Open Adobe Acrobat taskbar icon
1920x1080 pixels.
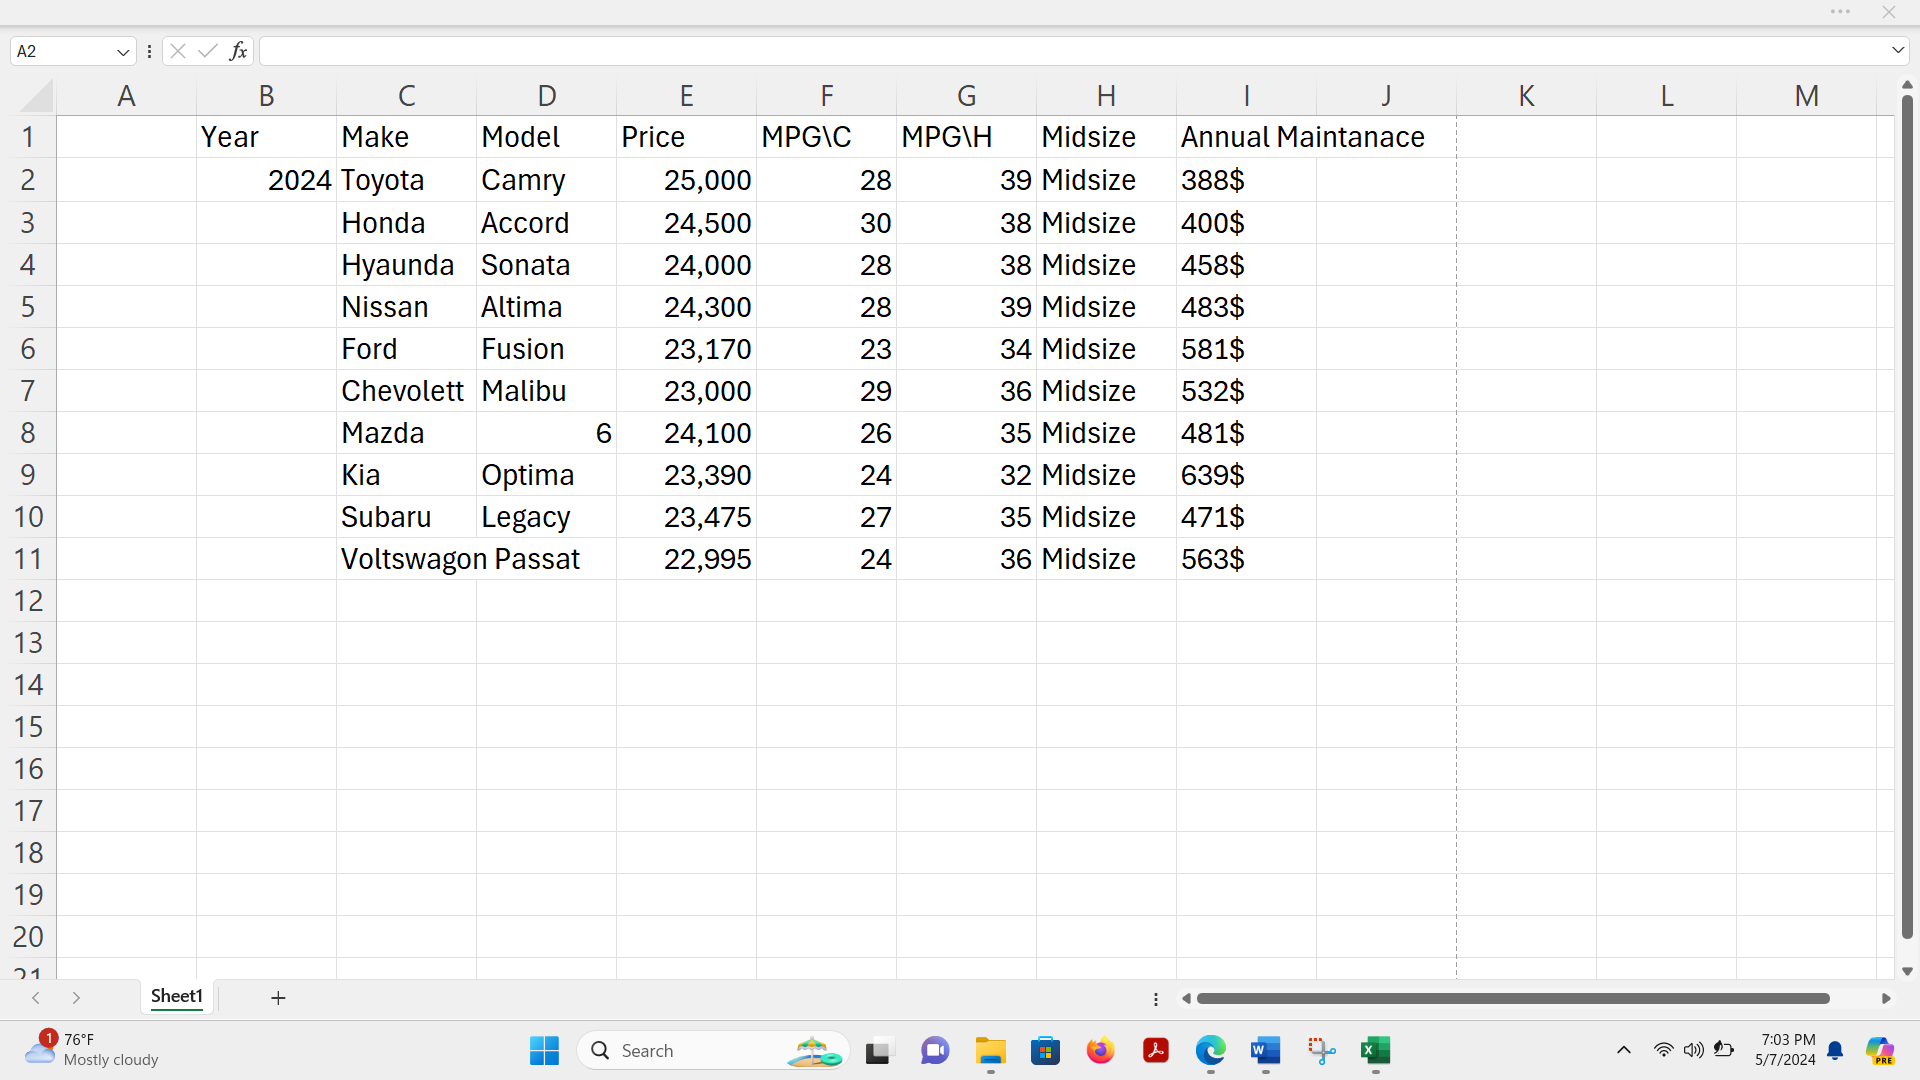pos(1156,1051)
